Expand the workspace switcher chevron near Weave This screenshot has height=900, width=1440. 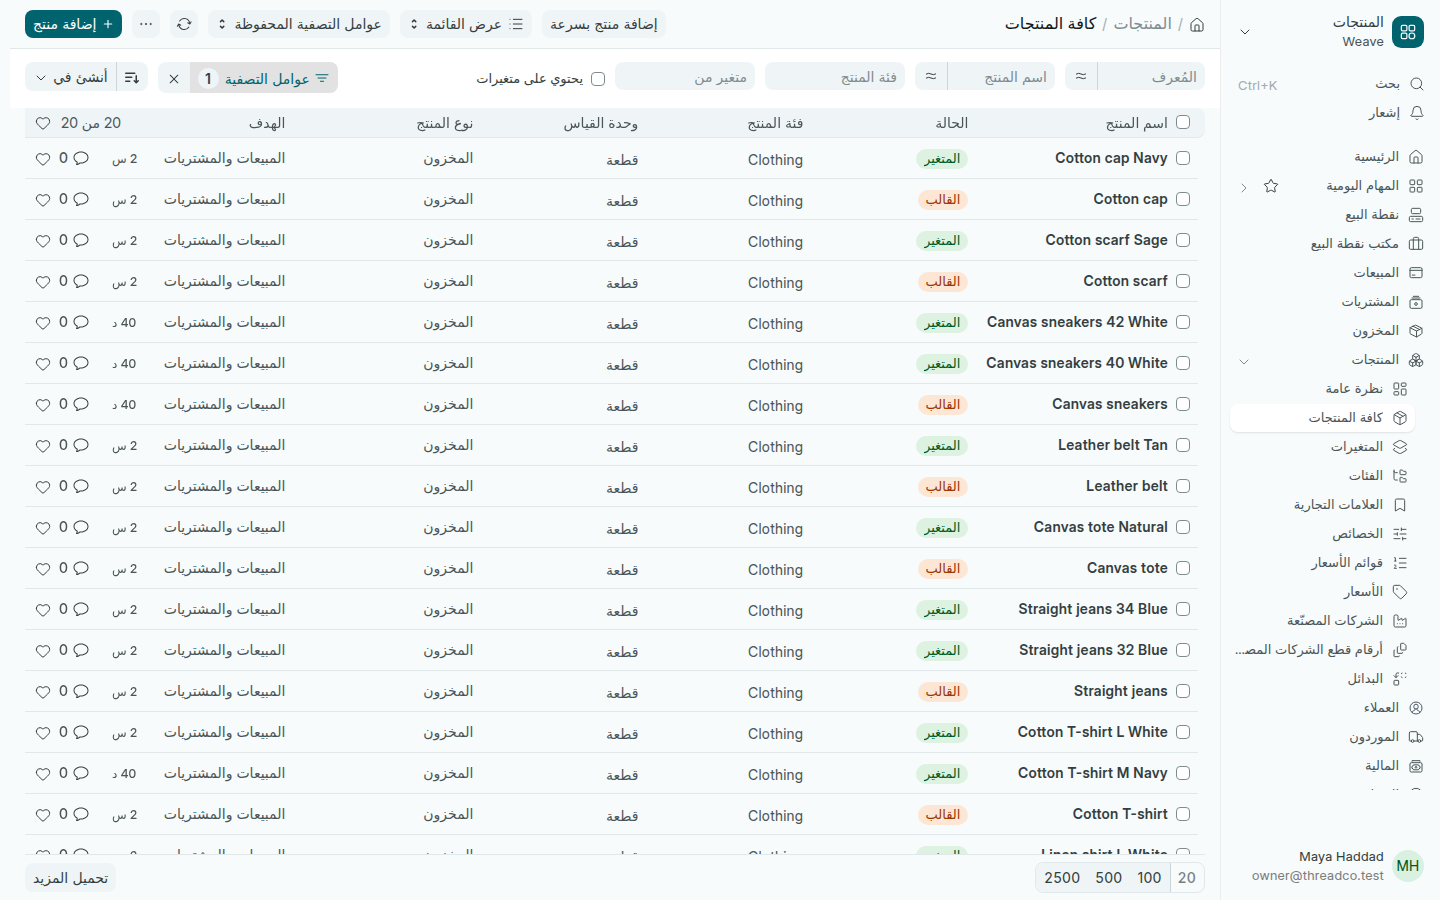(x=1245, y=32)
